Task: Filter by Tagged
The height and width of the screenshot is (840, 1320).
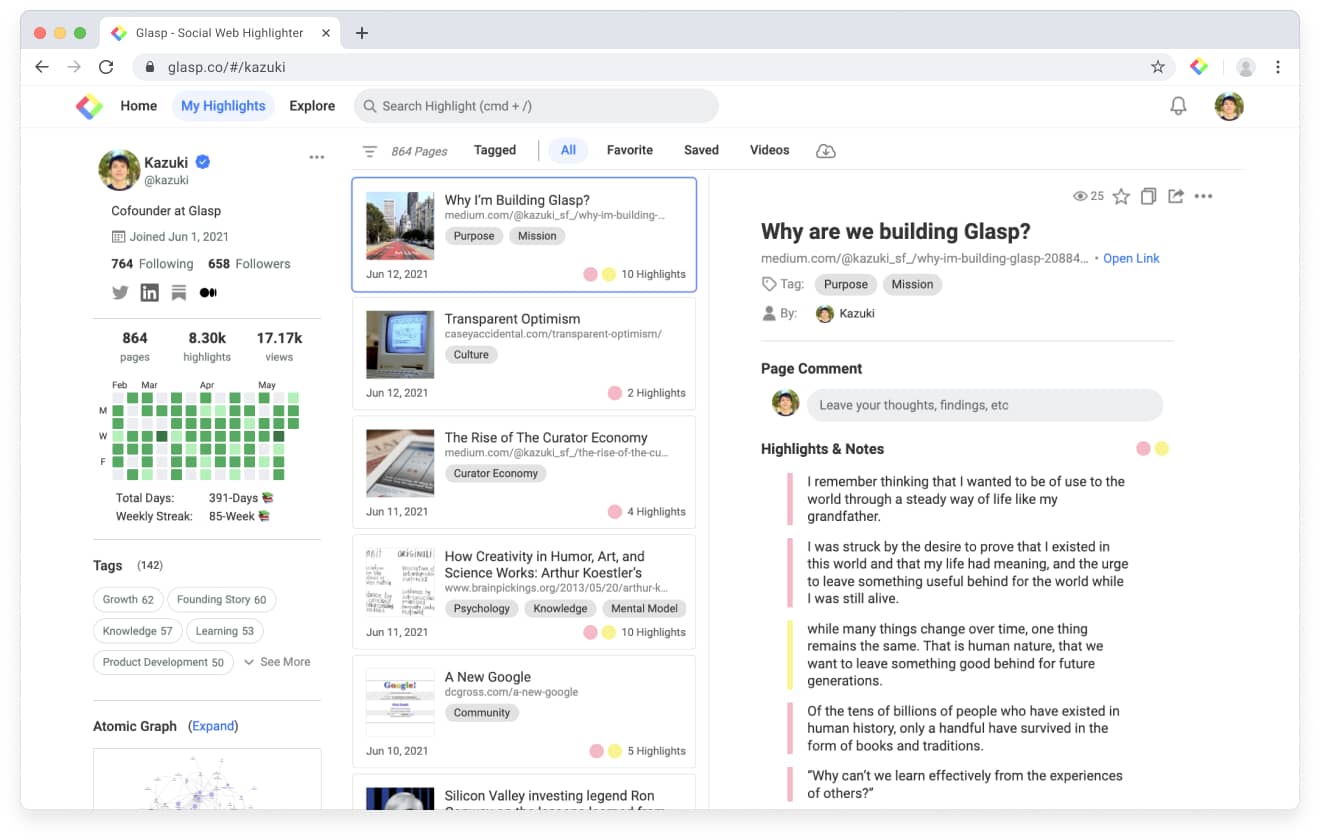Action: pyautogui.click(x=495, y=150)
